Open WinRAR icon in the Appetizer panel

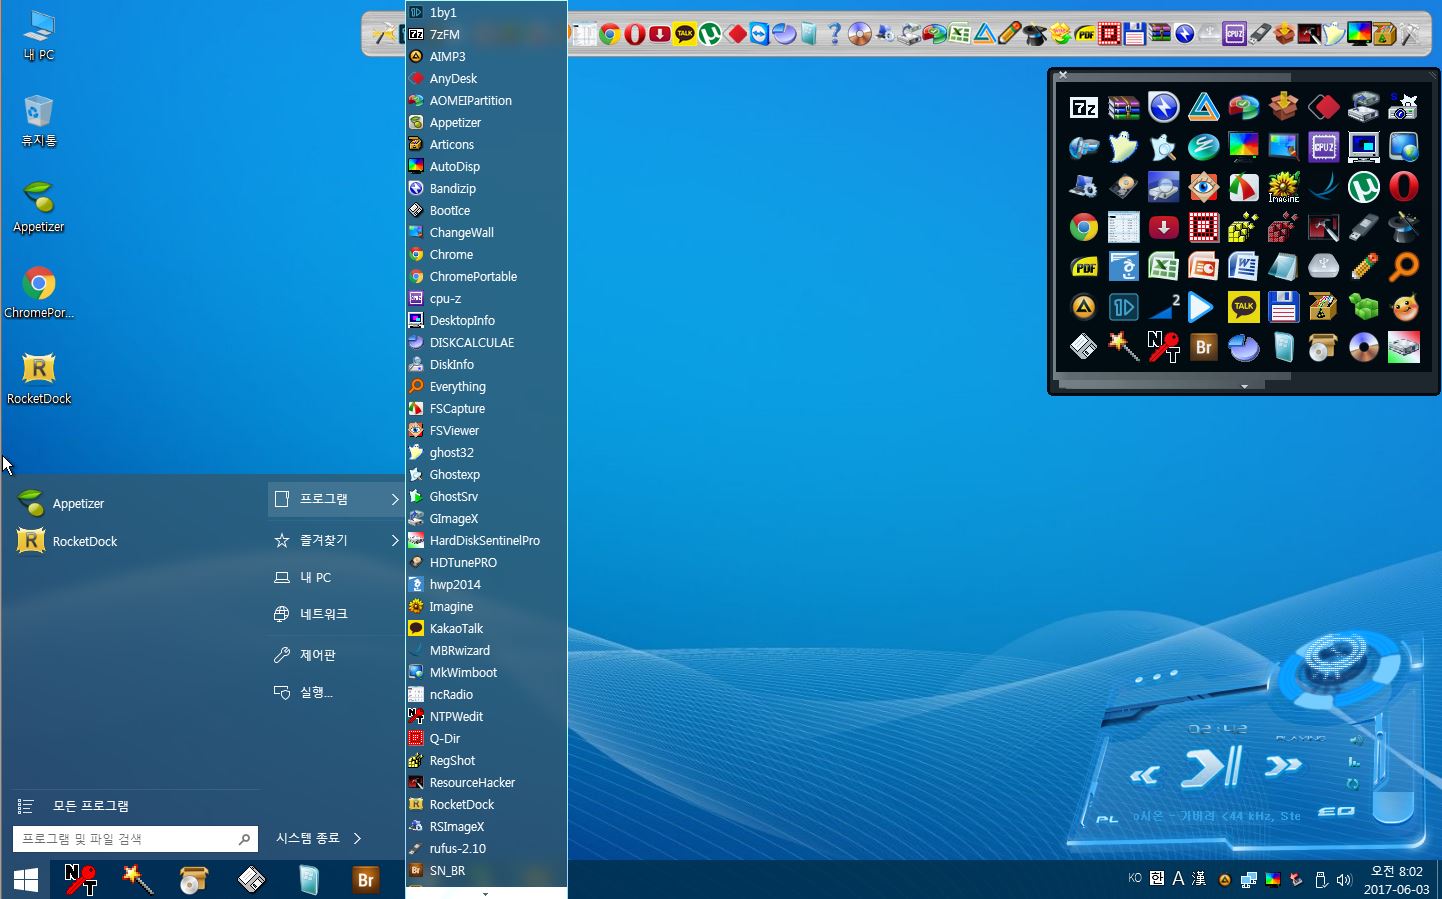[x=1124, y=108]
